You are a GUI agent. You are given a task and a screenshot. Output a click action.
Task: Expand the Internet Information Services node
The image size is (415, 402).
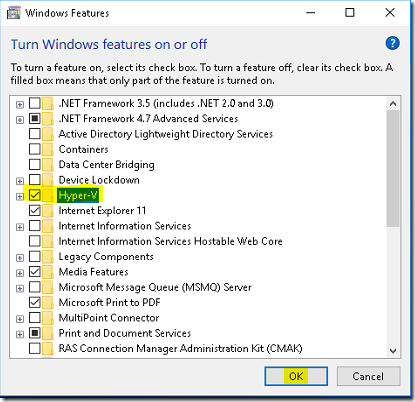pos(20,227)
